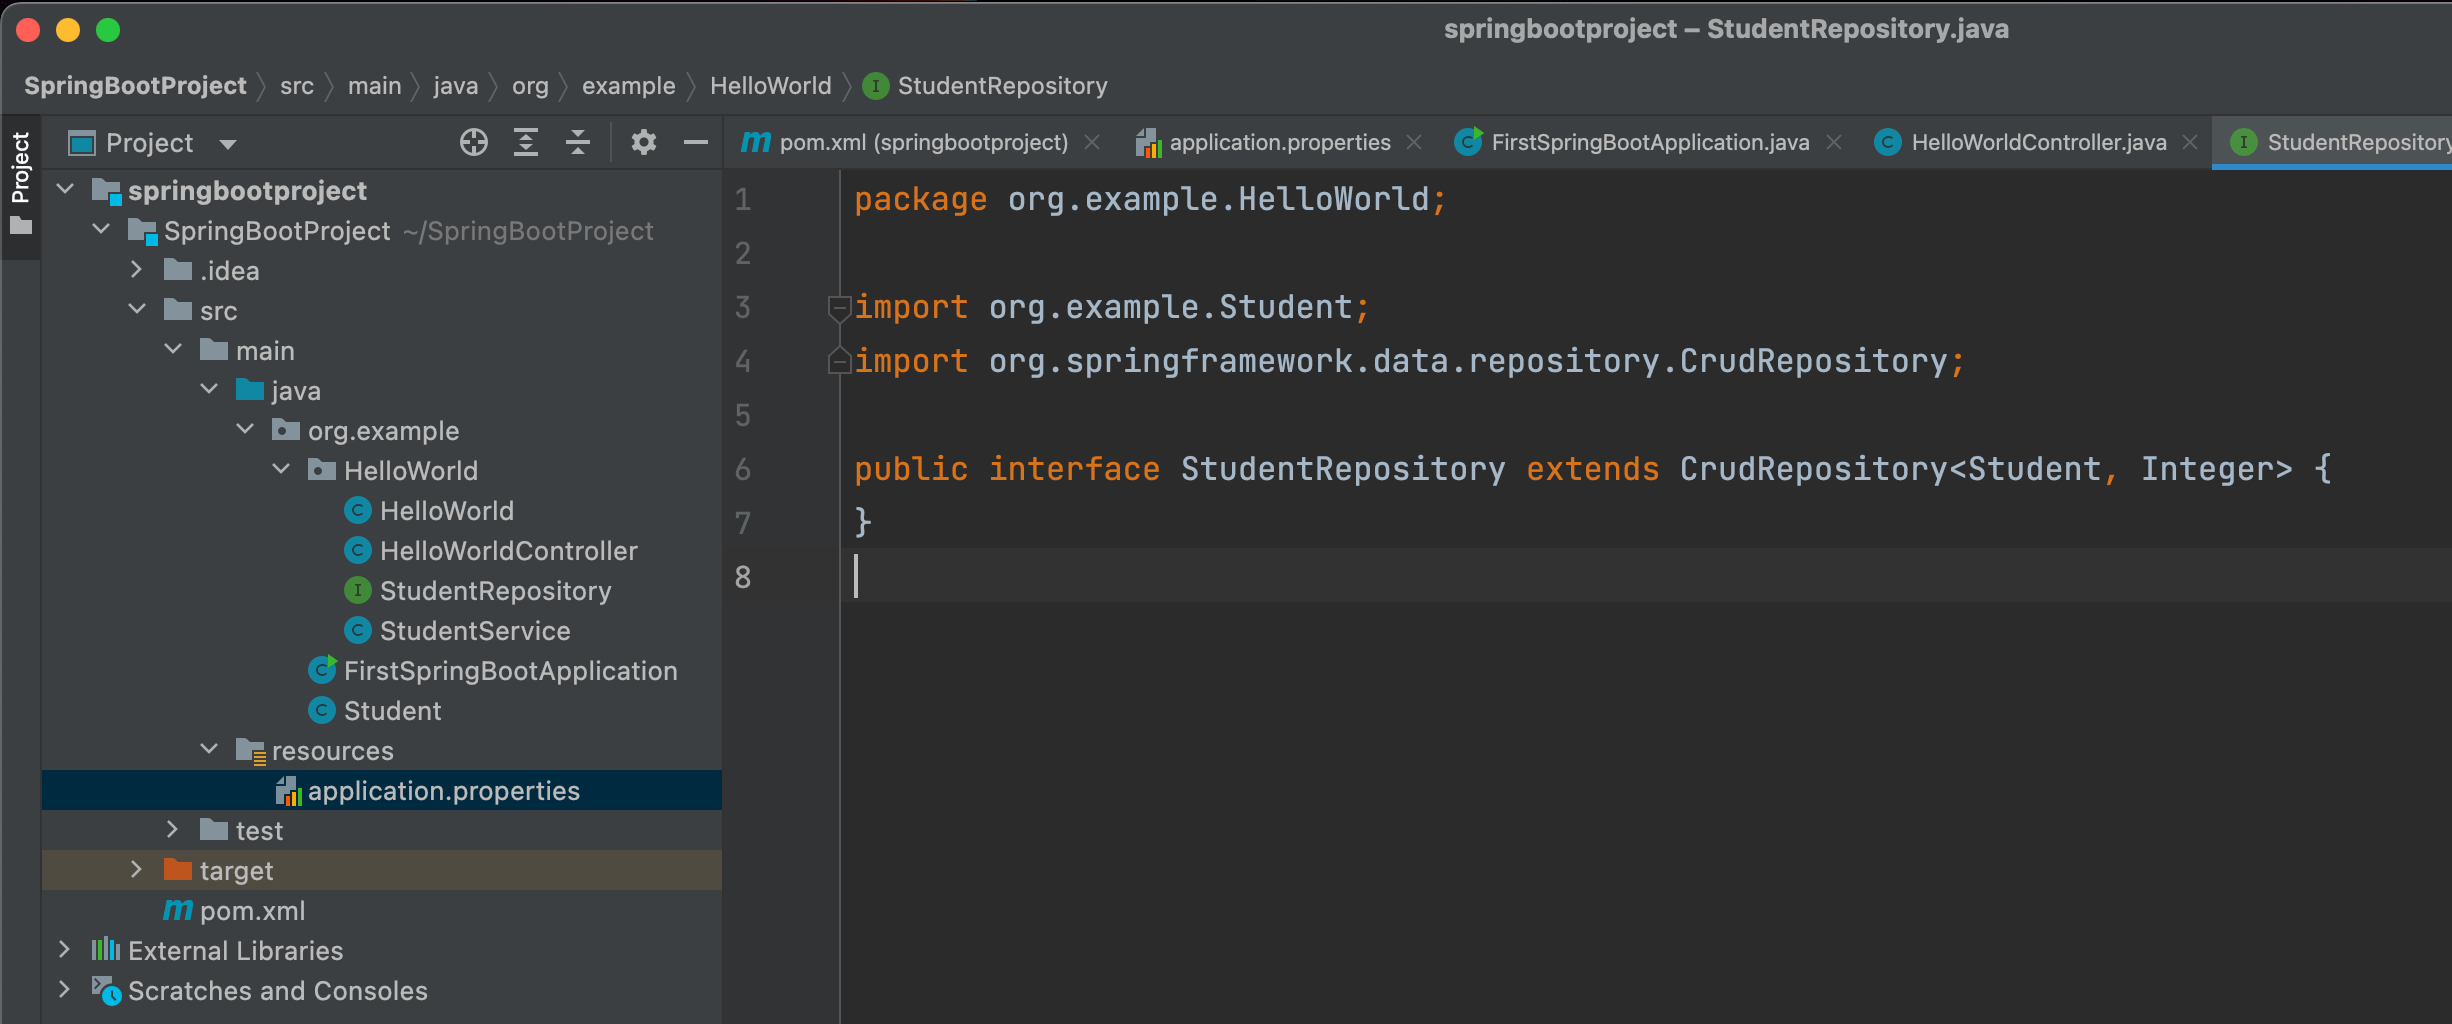This screenshot has width=2452, height=1024.
Task: Click the Collapse All icon in Project toolbar
Action: 577,142
